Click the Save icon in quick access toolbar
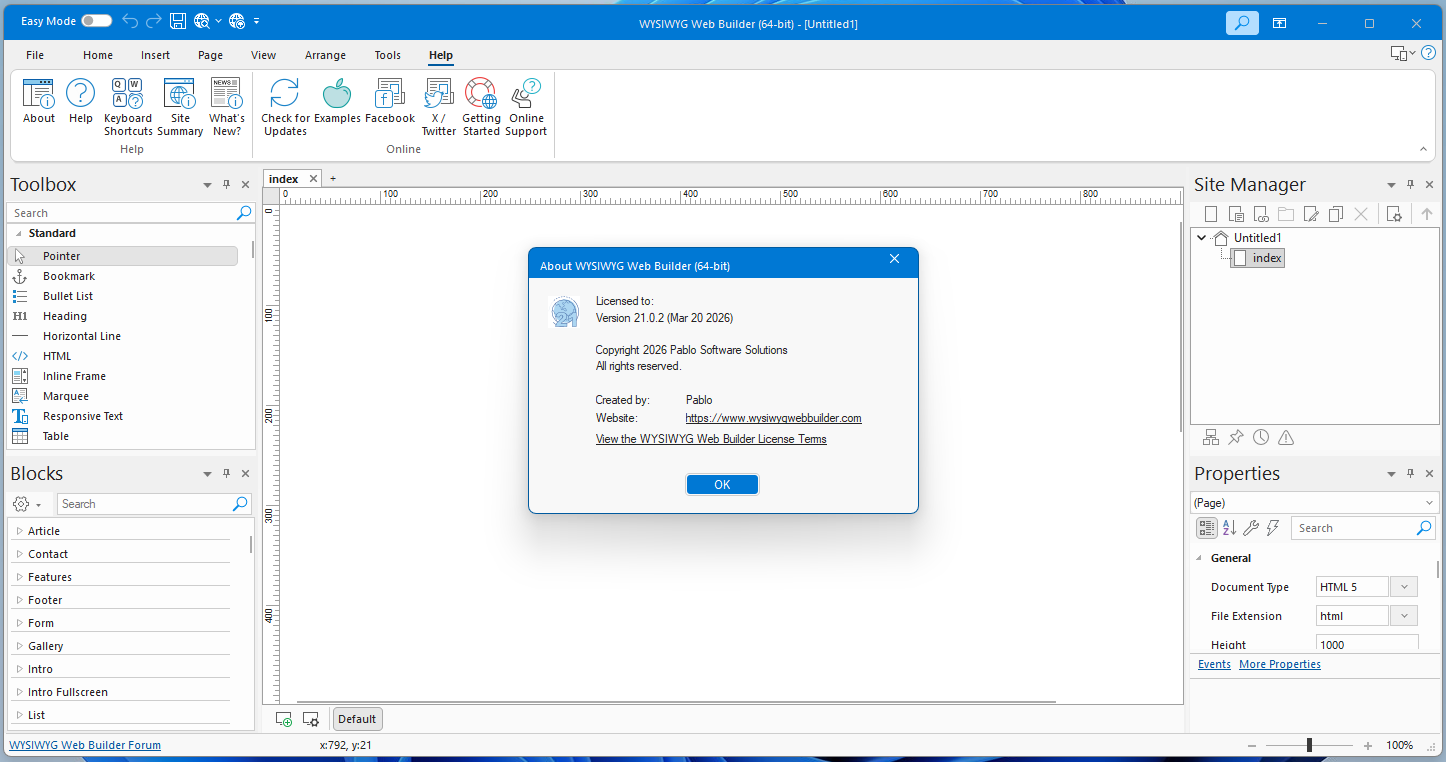The width and height of the screenshot is (1446, 762). [178, 20]
